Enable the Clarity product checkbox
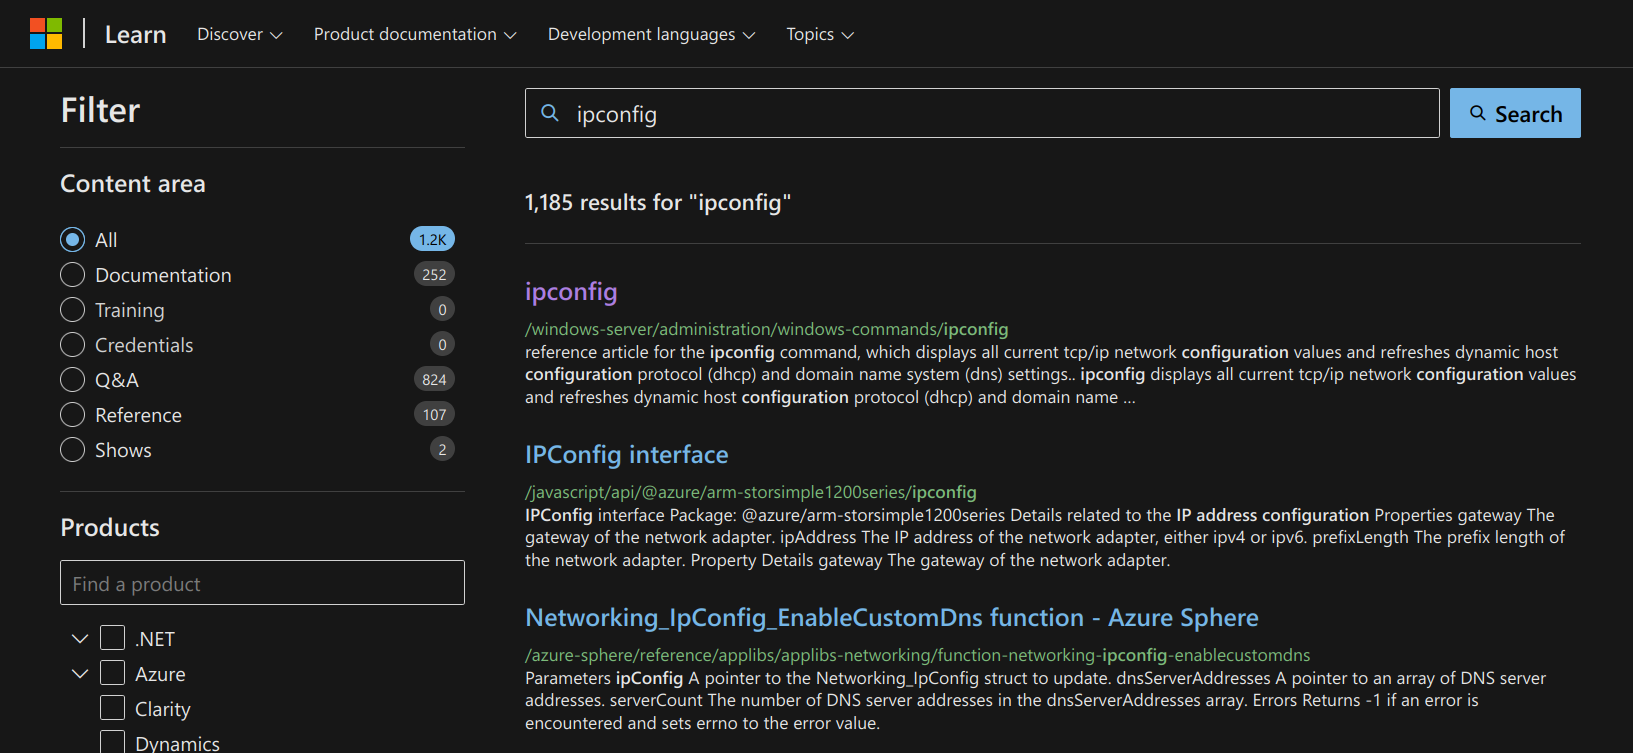The width and height of the screenshot is (1633, 753). pos(113,708)
